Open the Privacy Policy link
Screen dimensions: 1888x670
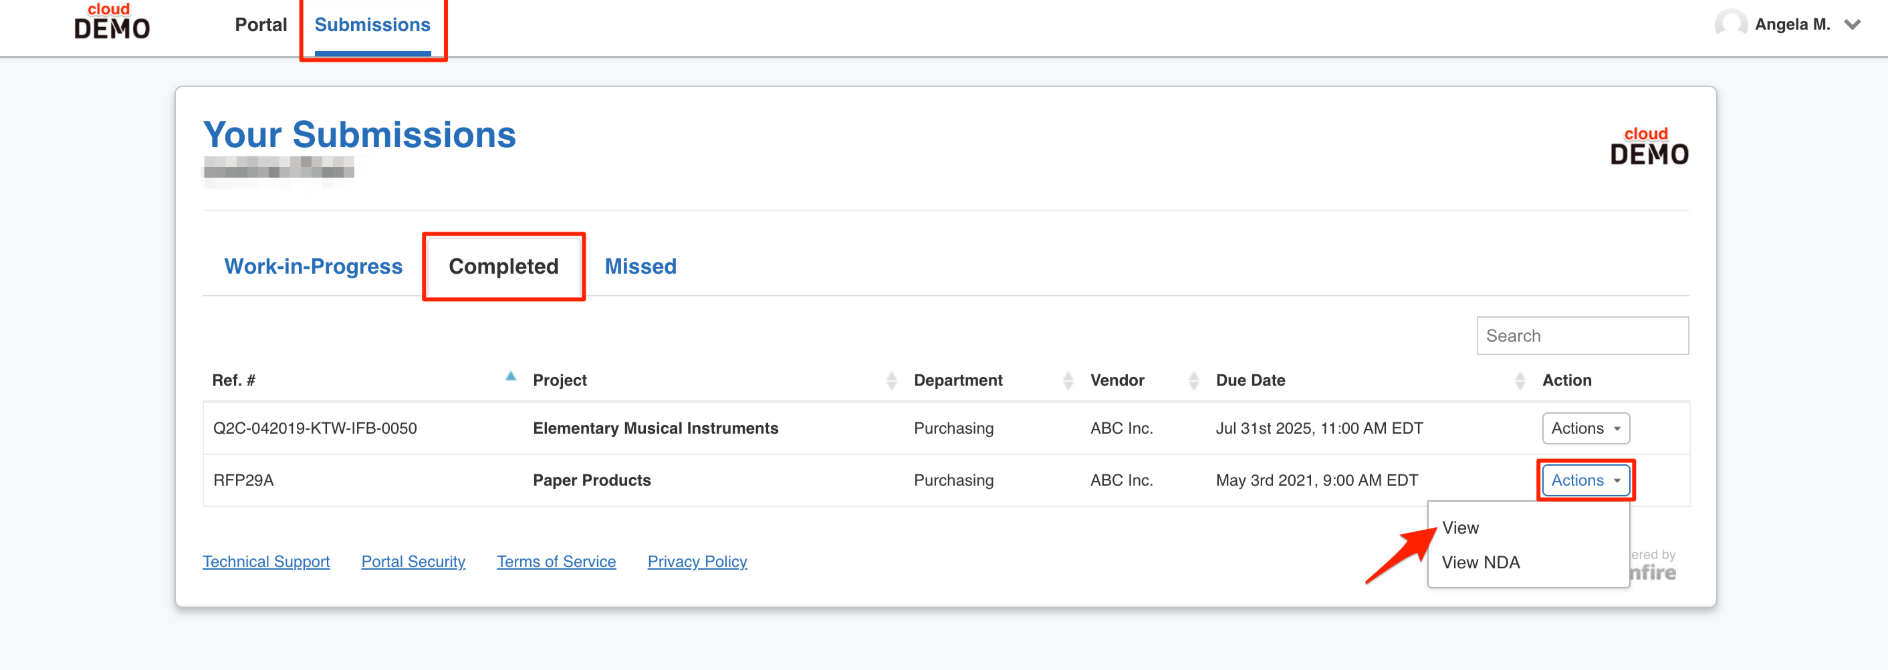click(x=697, y=562)
